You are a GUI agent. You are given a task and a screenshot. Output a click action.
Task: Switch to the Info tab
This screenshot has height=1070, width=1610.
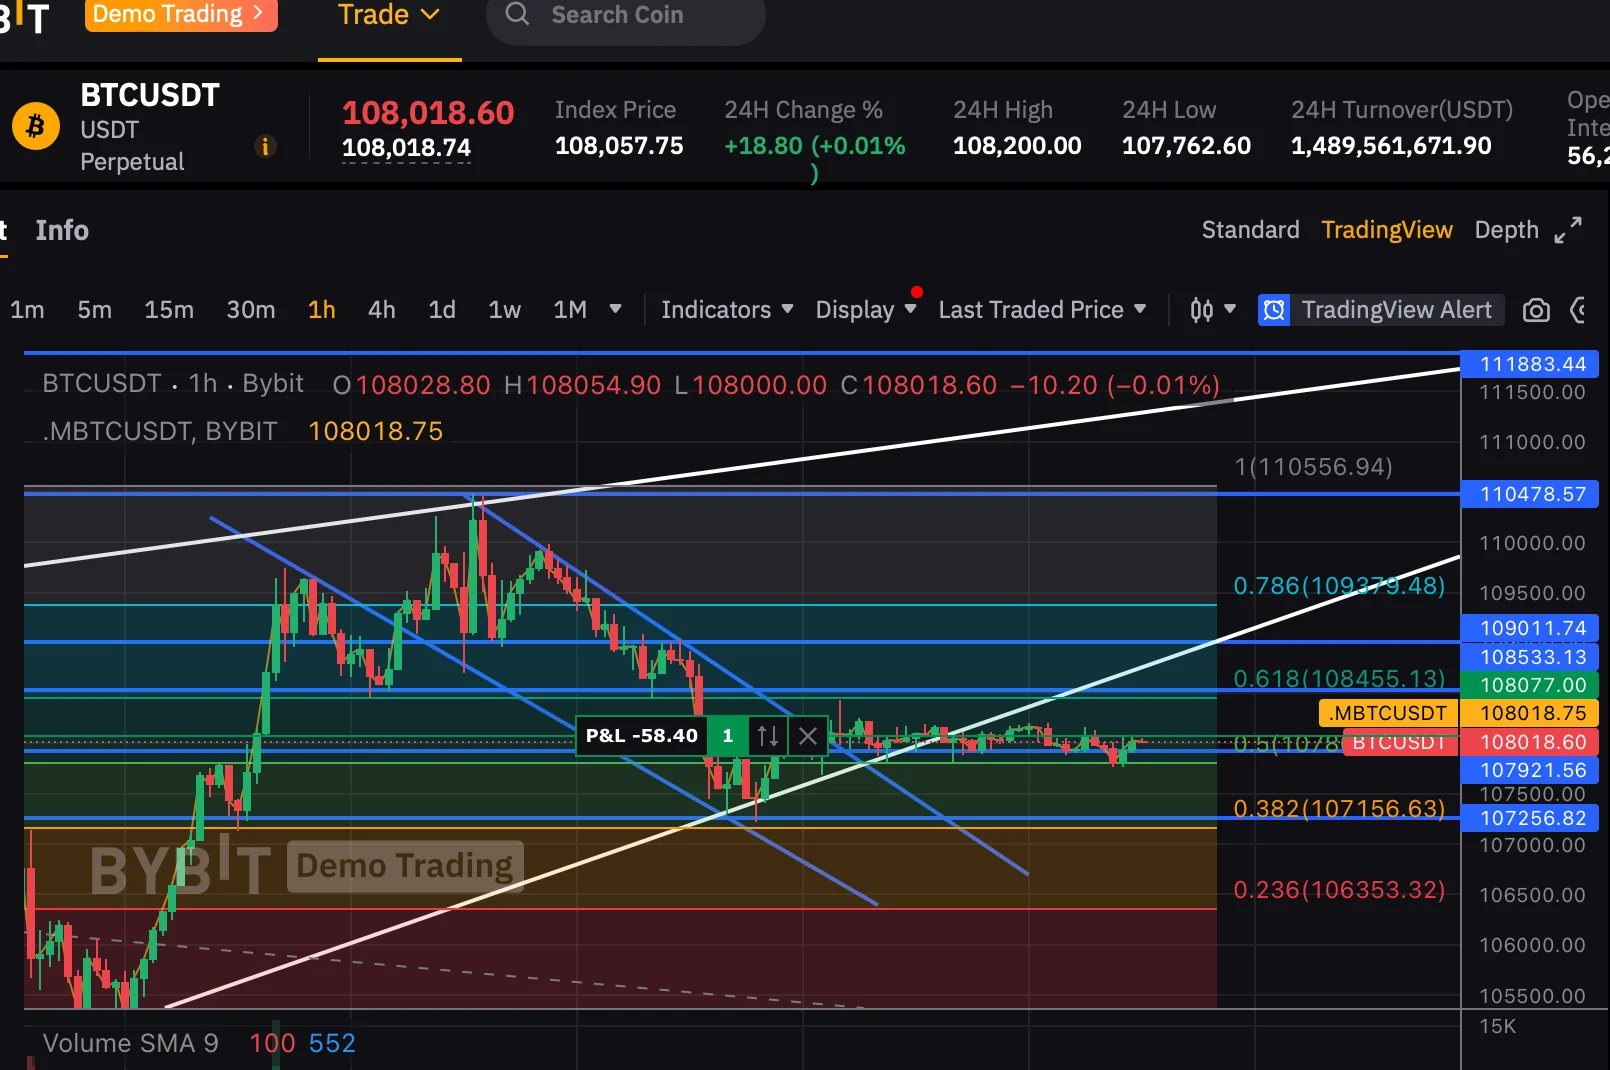(62, 230)
